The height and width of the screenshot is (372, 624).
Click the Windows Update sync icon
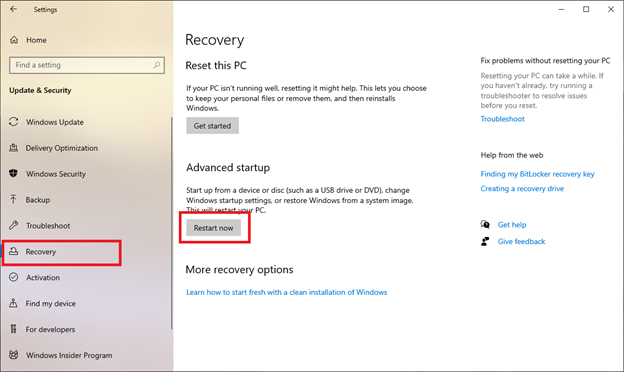pos(14,122)
